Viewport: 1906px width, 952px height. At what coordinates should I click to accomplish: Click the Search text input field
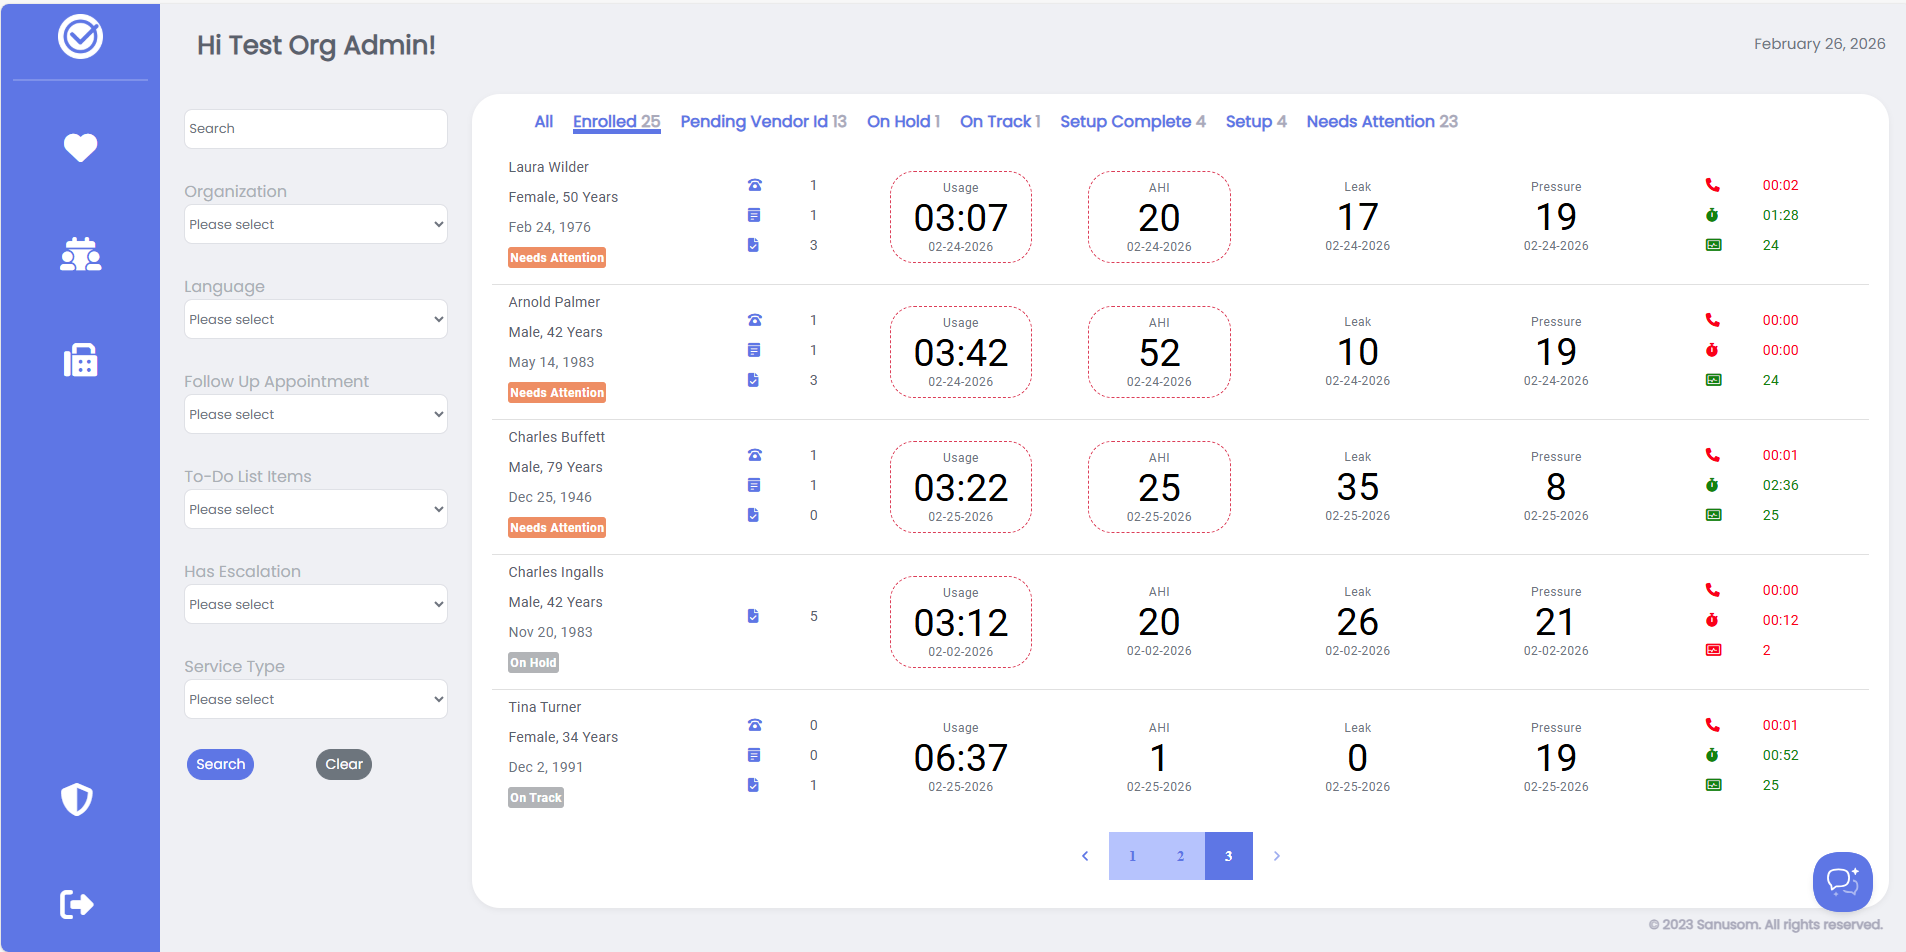pyautogui.click(x=315, y=128)
